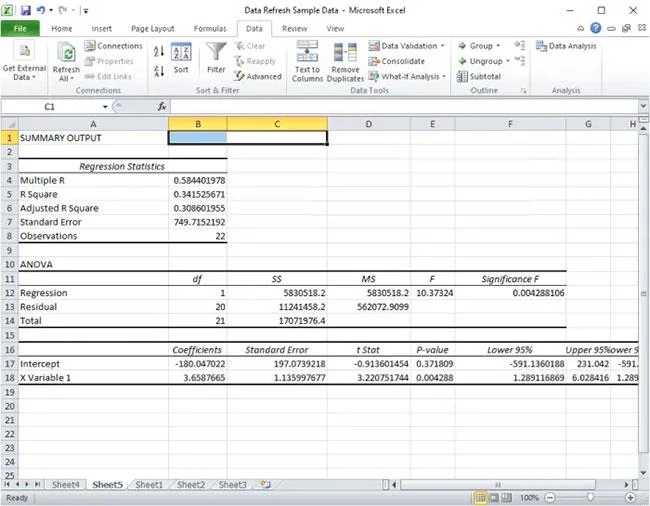The height and width of the screenshot is (506, 650).
Task: Click Hide Detail outline icon
Action: click(519, 61)
